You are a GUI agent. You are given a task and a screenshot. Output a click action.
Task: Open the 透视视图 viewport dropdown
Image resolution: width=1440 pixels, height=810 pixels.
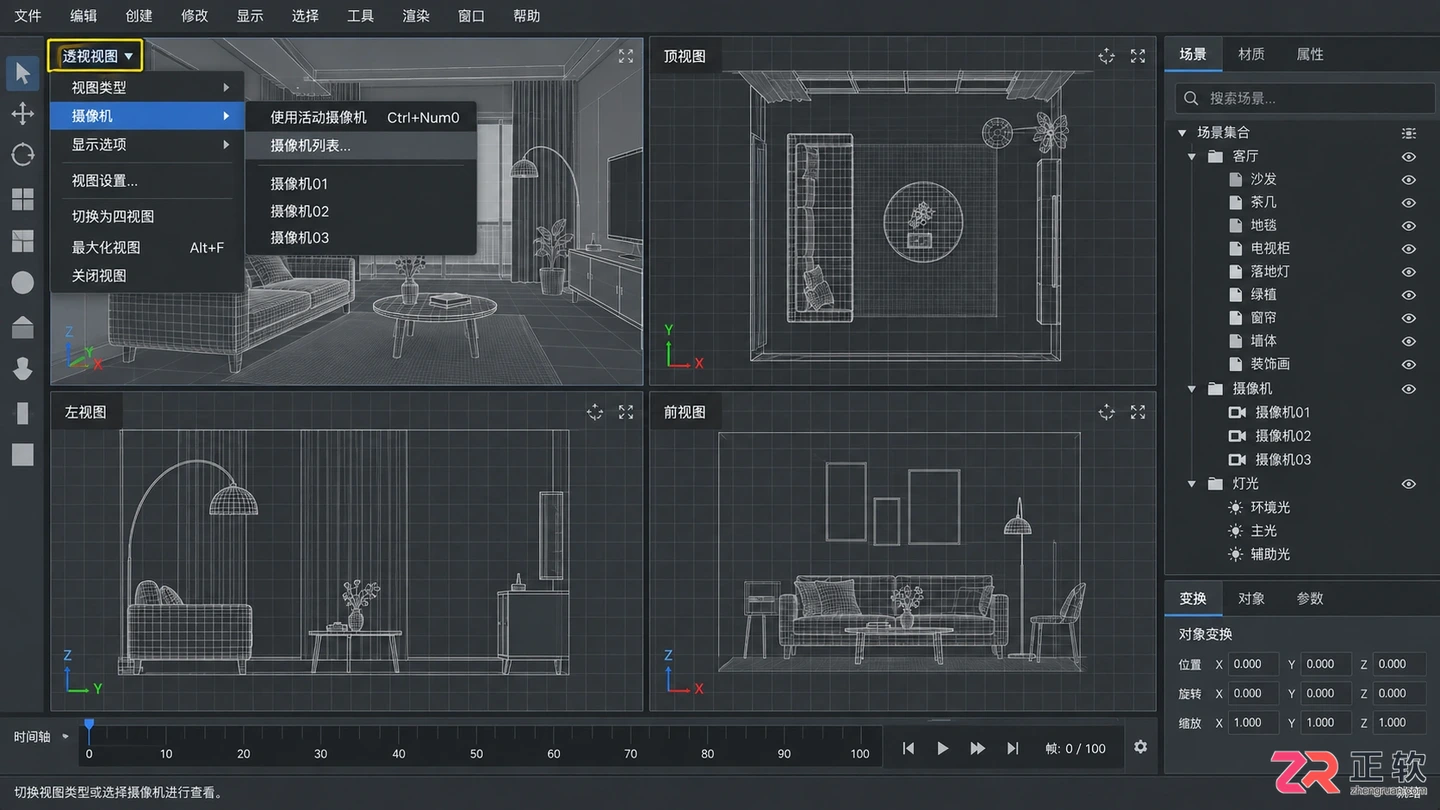coord(96,56)
